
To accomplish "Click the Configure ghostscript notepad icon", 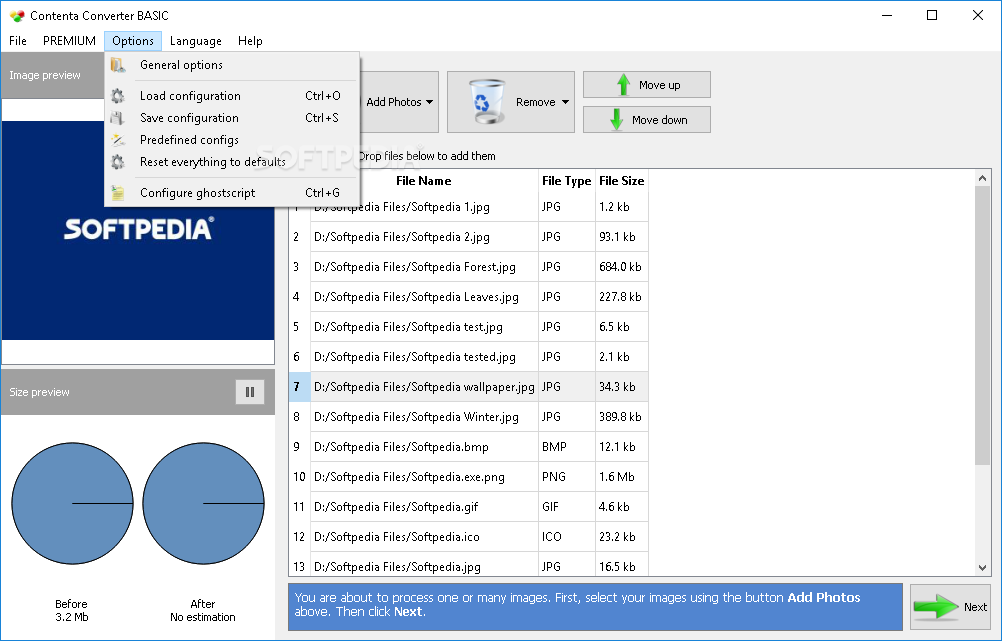I will (118, 193).
